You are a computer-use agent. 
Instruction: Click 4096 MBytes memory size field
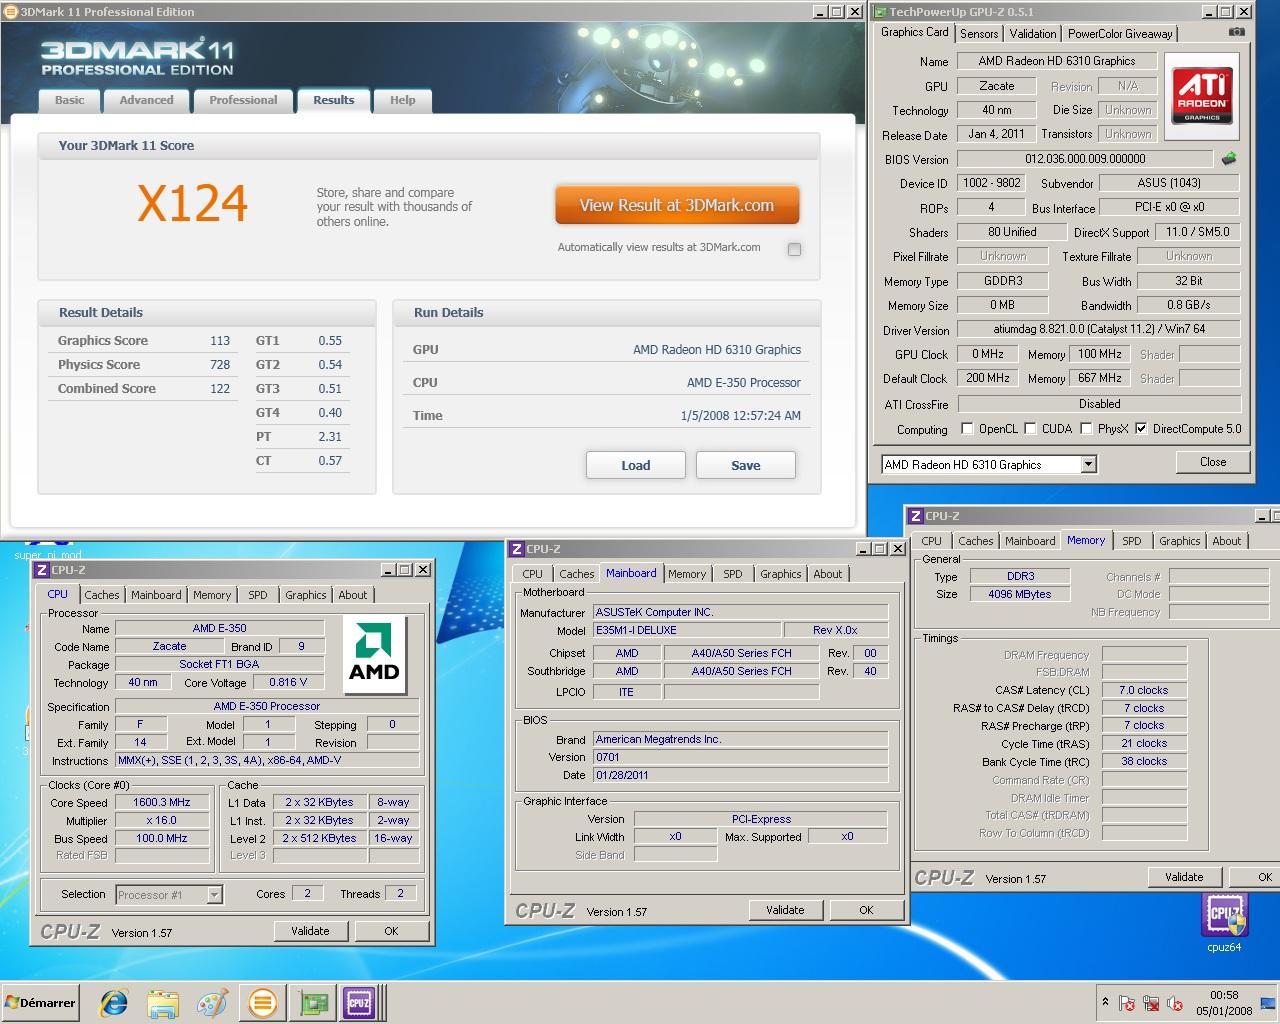tap(1020, 594)
